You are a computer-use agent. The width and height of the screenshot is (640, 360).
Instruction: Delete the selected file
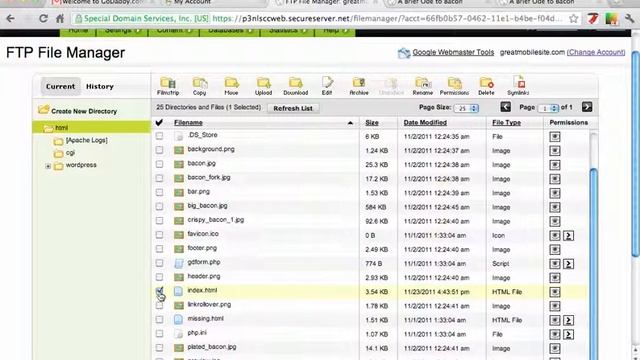[486, 86]
